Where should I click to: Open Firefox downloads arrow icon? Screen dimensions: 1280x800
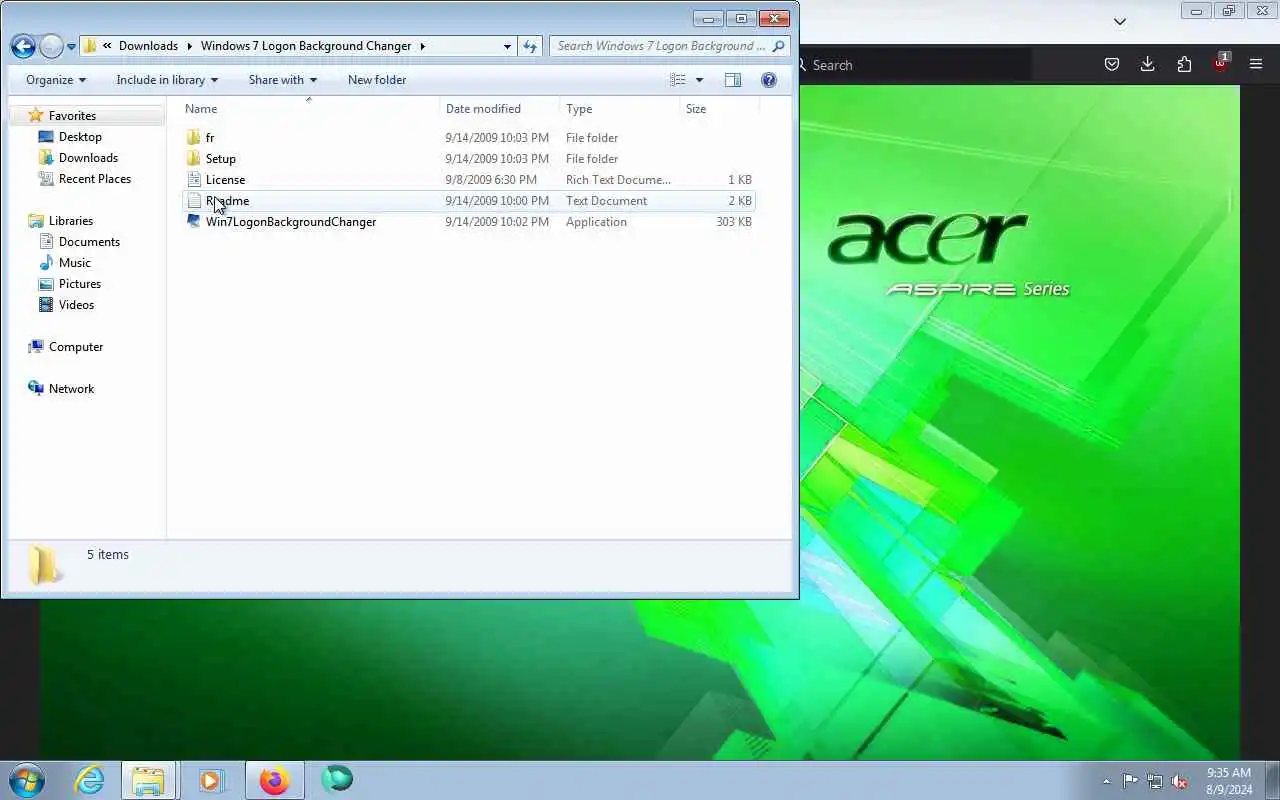[1148, 64]
